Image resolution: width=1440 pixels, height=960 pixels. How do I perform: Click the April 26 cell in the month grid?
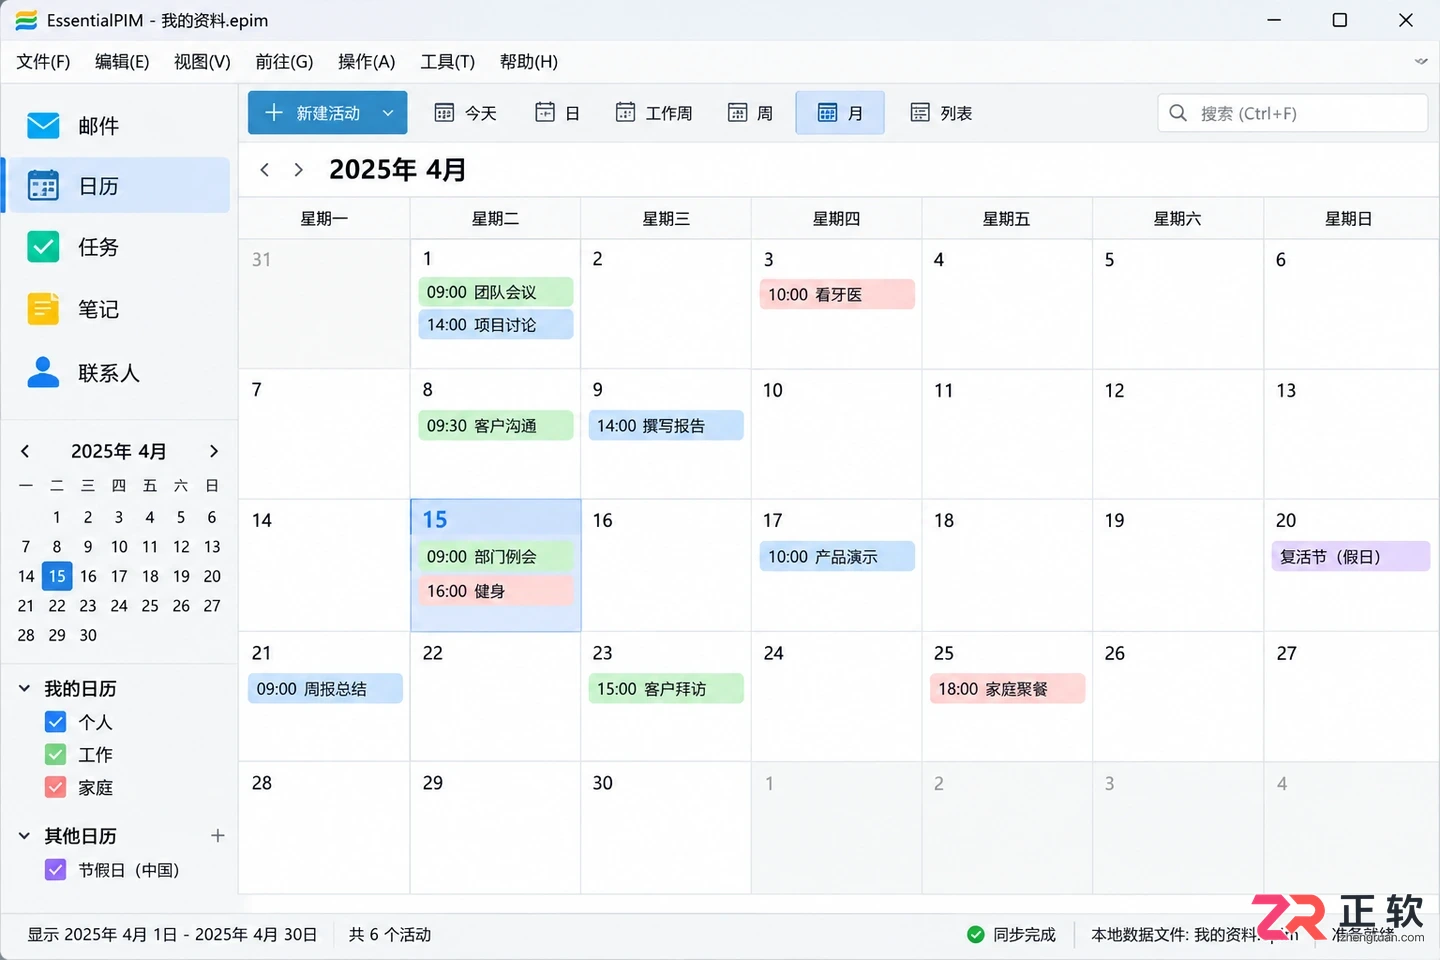pos(1178,696)
